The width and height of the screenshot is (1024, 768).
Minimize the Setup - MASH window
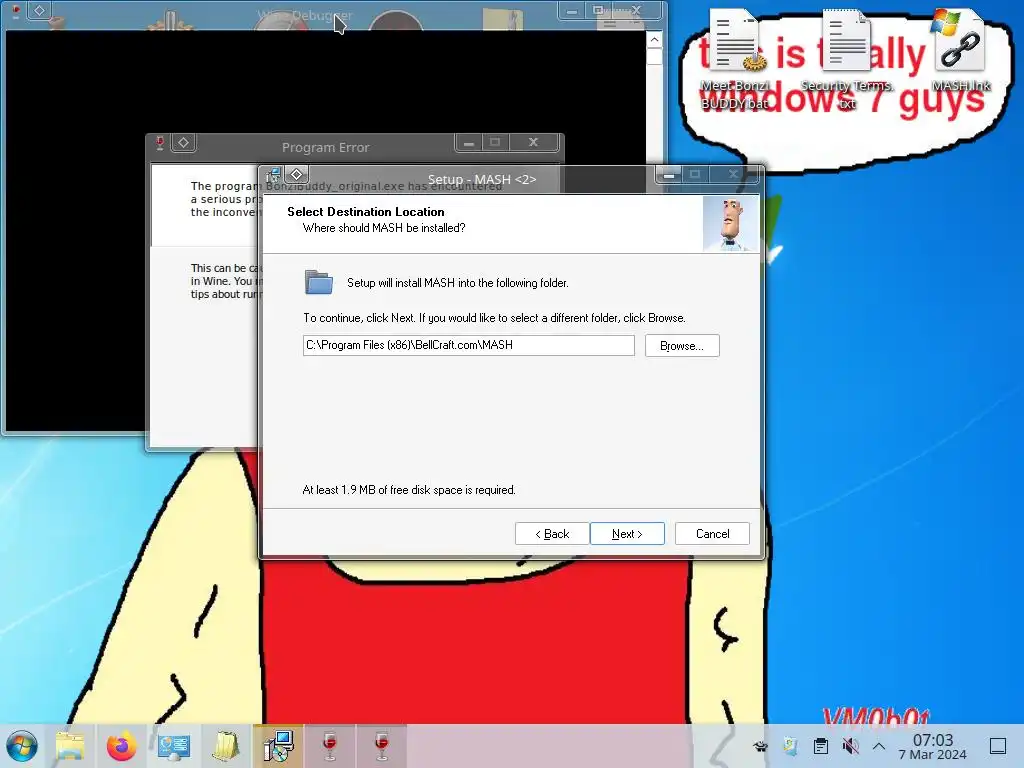point(669,174)
